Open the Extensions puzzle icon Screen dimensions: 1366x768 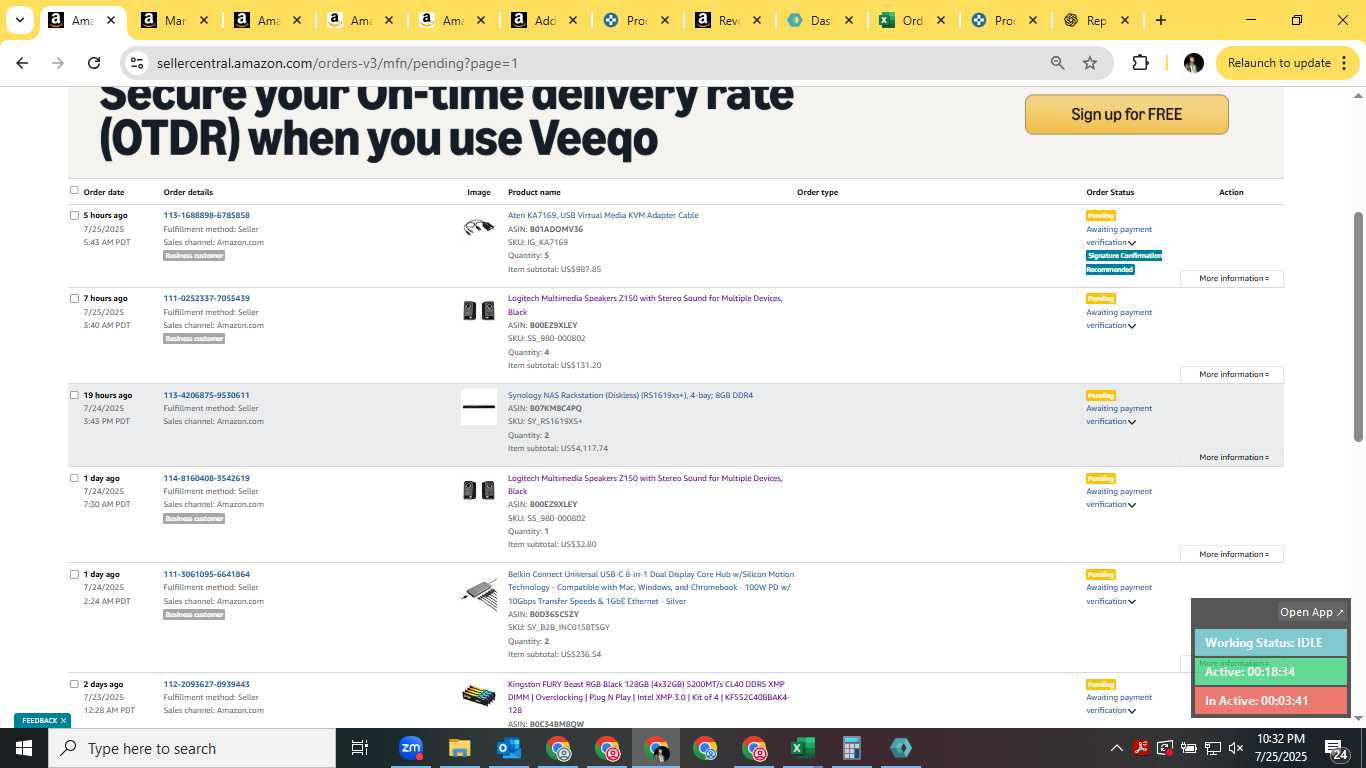pos(1140,63)
